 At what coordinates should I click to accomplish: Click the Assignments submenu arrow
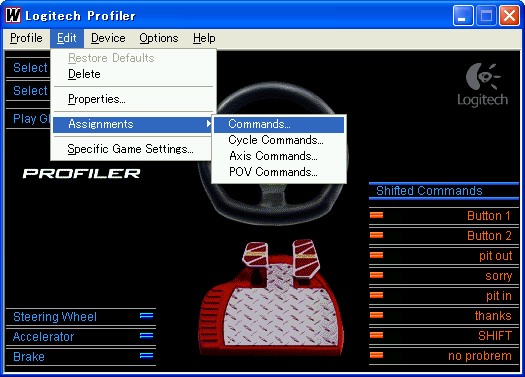208,124
